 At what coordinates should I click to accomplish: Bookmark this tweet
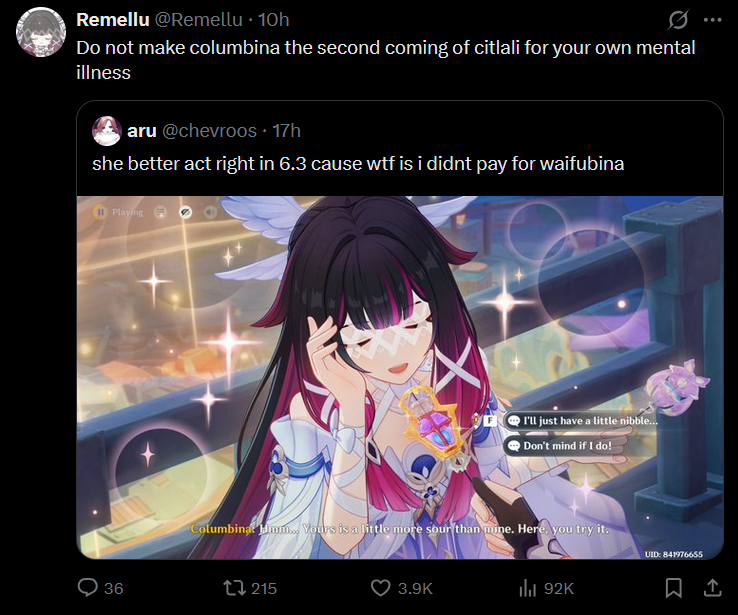point(674,588)
